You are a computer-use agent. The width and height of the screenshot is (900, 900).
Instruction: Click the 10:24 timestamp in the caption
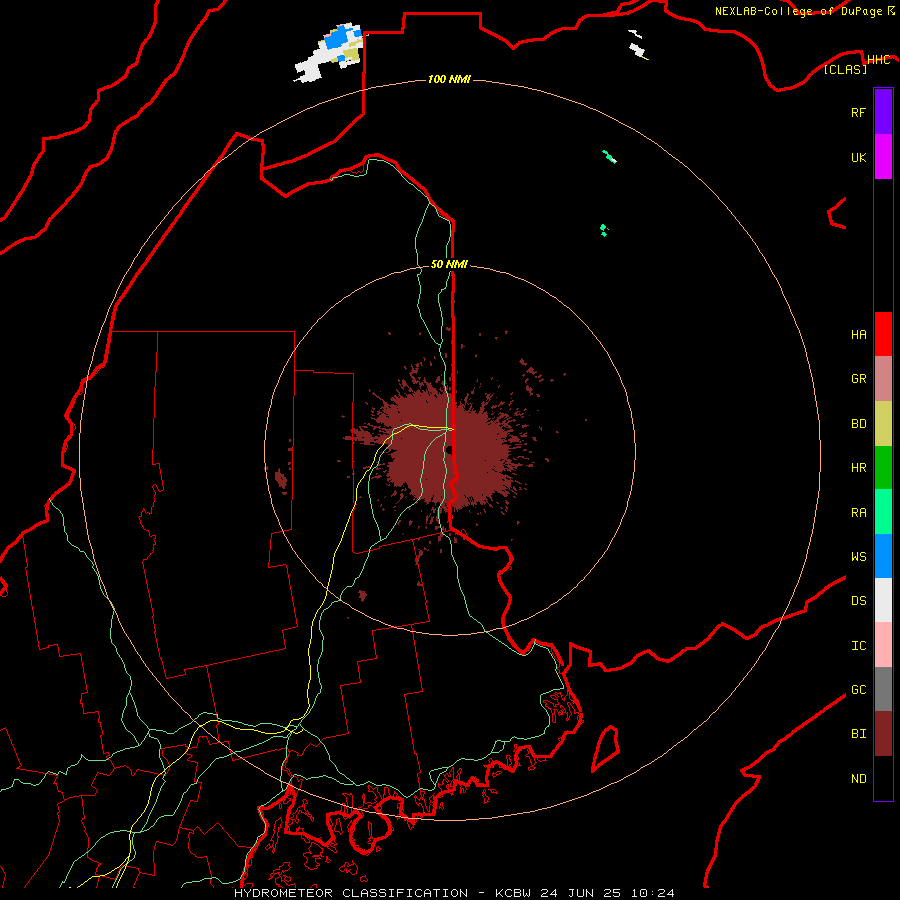[652, 893]
